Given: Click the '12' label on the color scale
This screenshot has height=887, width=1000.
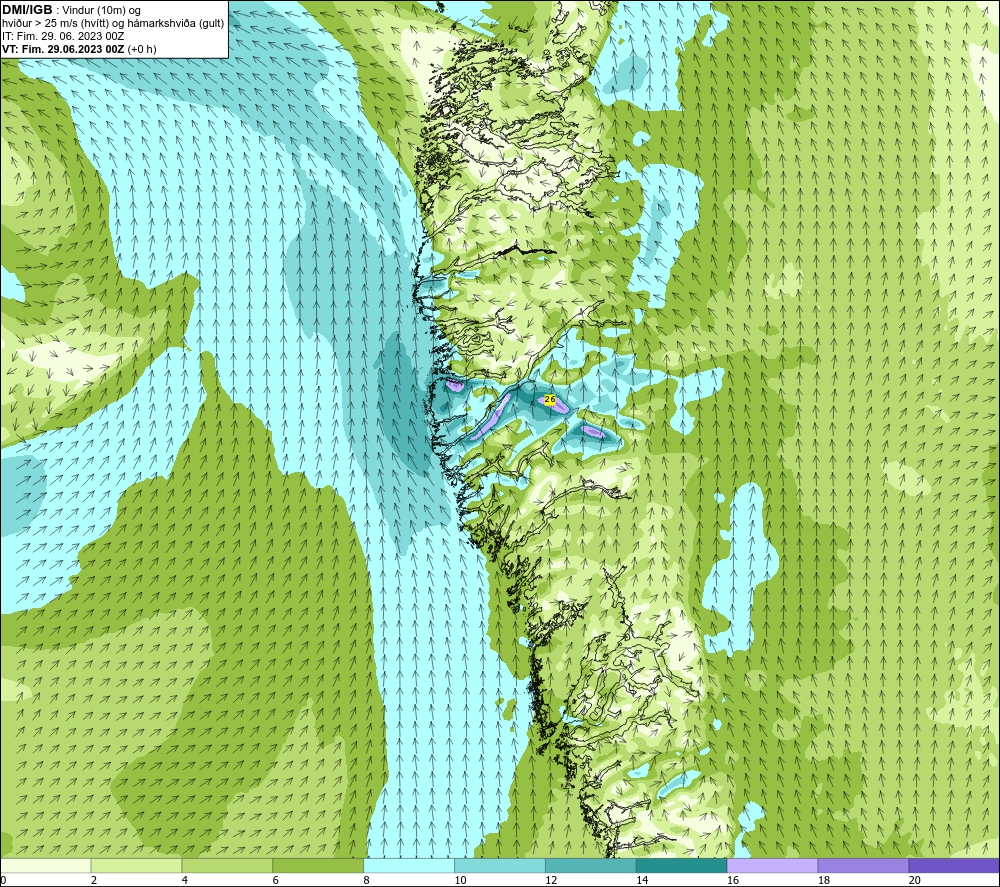Looking at the screenshot, I should coord(551,880).
